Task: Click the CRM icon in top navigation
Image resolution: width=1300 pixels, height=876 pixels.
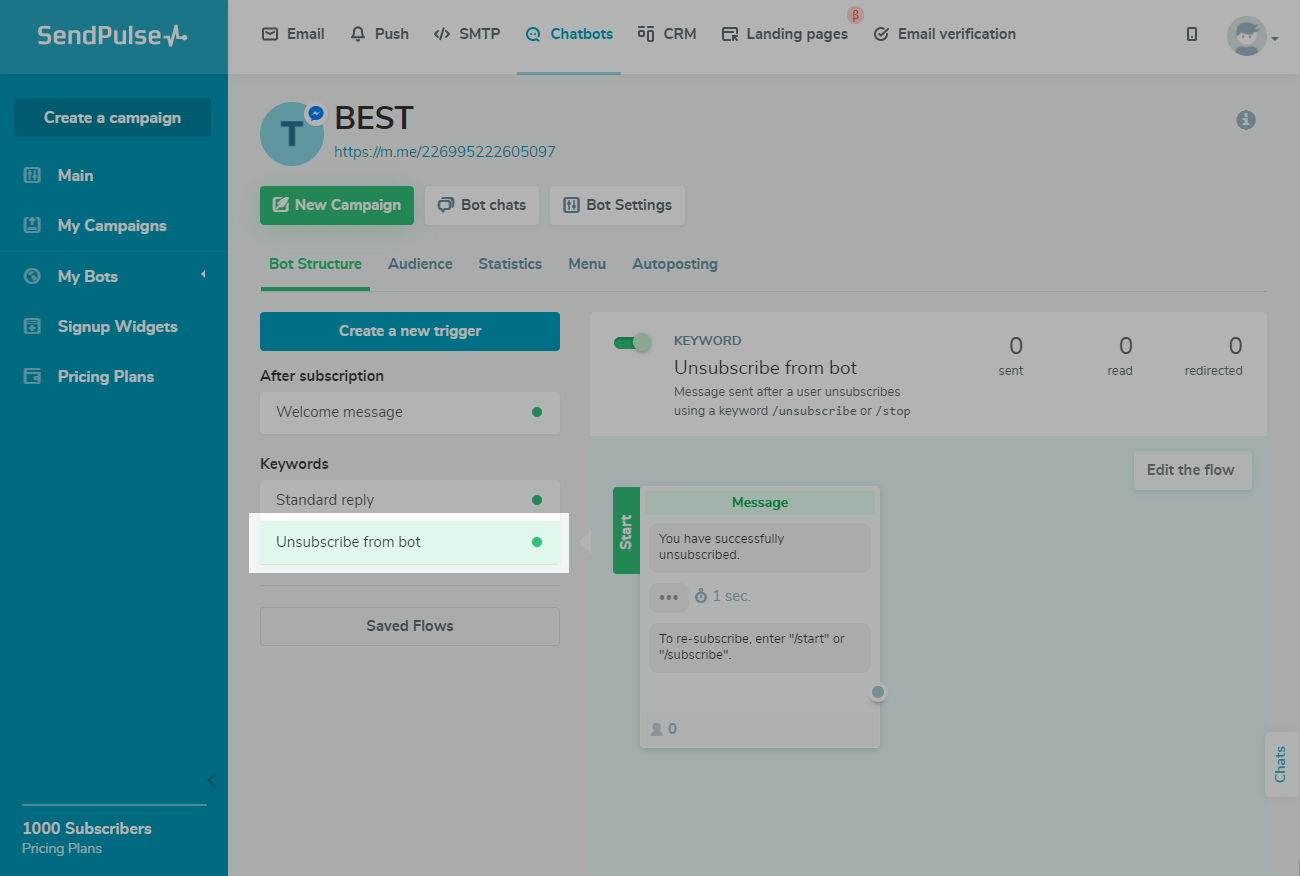Action: pos(646,34)
